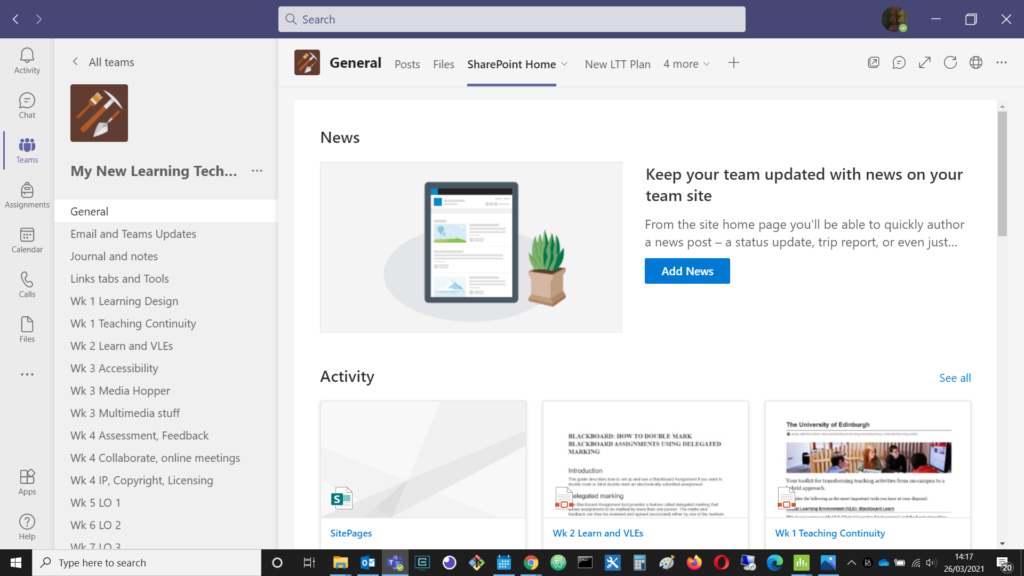The height and width of the screenshot is (576, 1024).
Task: Go back using the navigation arrow
Action: 16,20
